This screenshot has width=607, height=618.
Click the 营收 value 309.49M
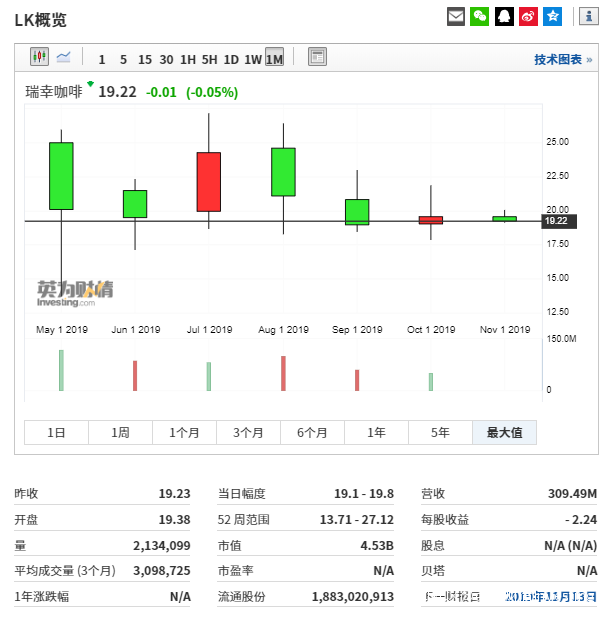[572, 493]
